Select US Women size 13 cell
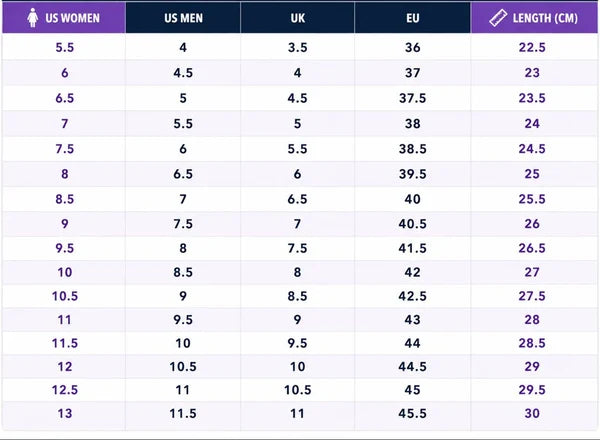Viewport: 600px width, 440px height. (64, 413)
